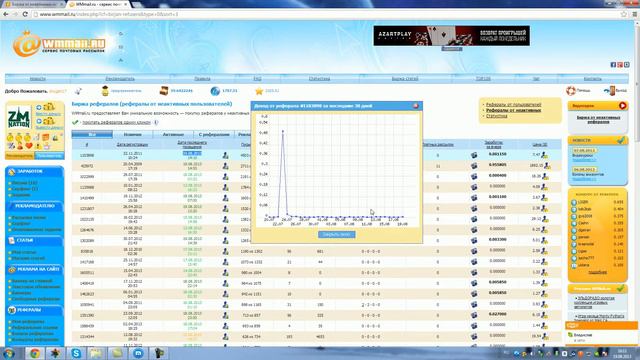Image resolution: width=640 pixels, height=360 pixels.
Task: Click the deposit money icon beside the avatar
Action: coord(49,108)
